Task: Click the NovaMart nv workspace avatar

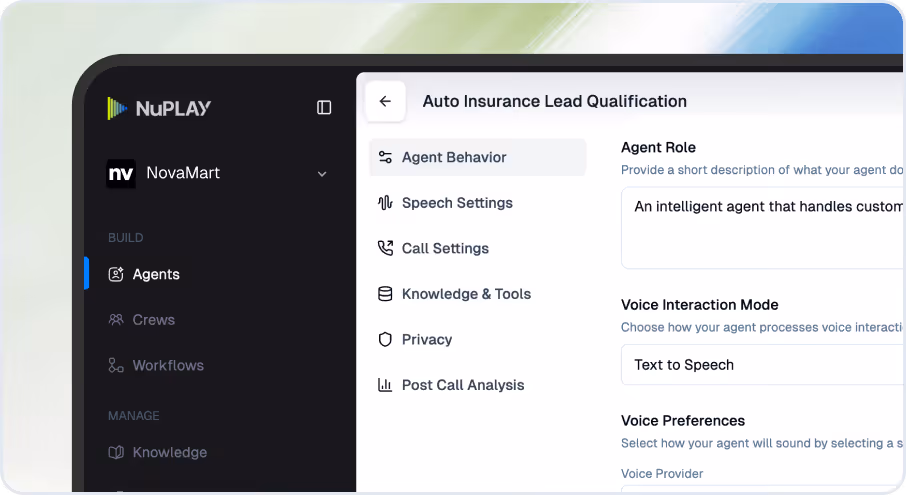Action: tap(121, 173)
